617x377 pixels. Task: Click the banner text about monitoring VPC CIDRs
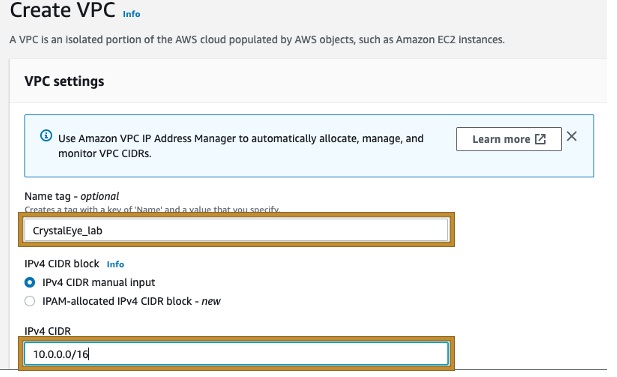[241, 146]
